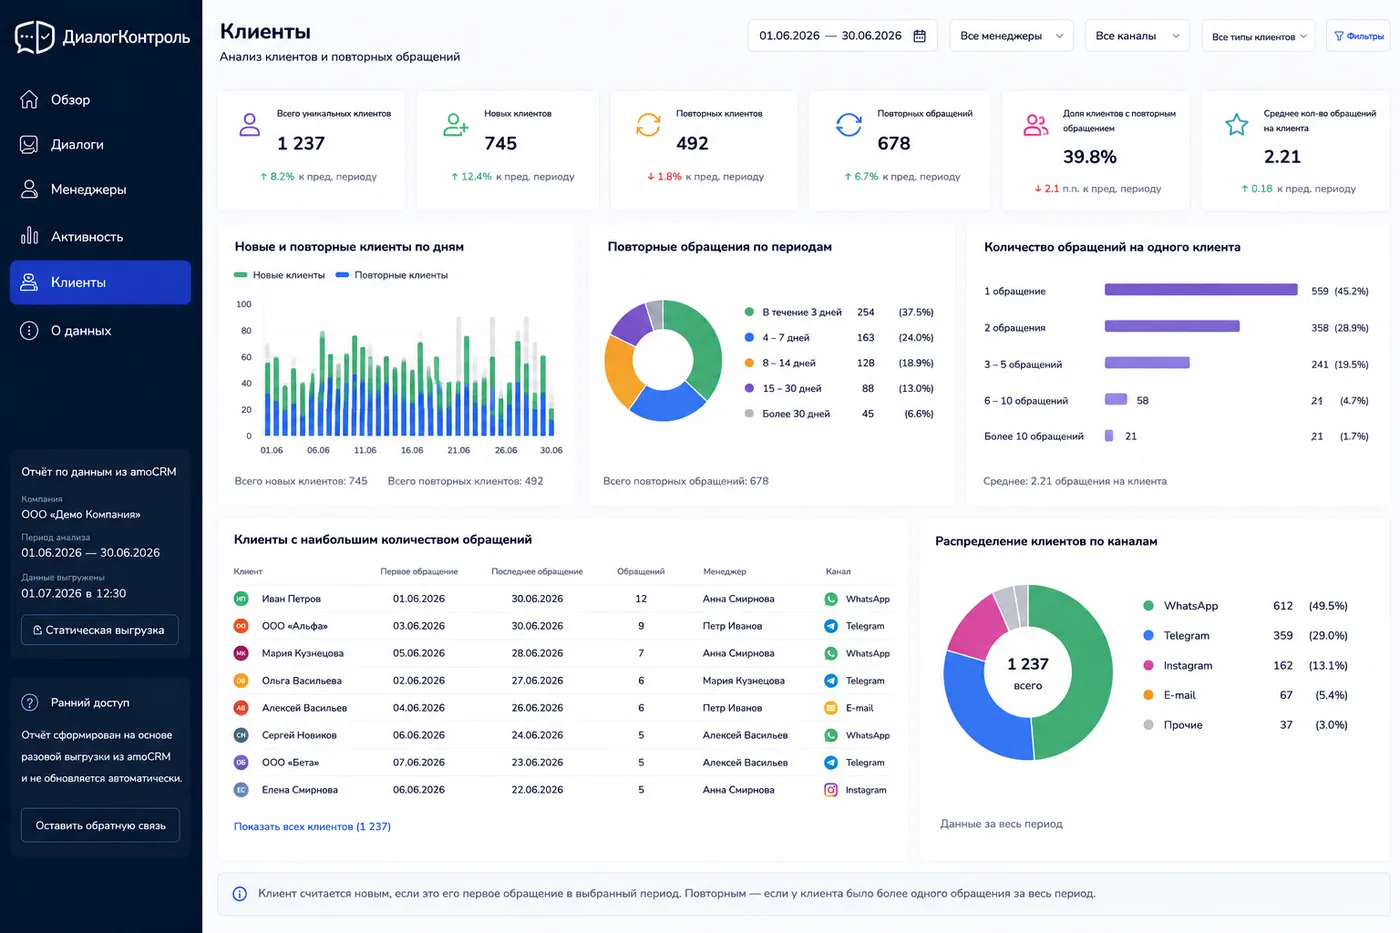Viewport: 1400px width, 933px height.
Task: Toggle WhatsApp legend in channel chart
Action: [1181, 606]
